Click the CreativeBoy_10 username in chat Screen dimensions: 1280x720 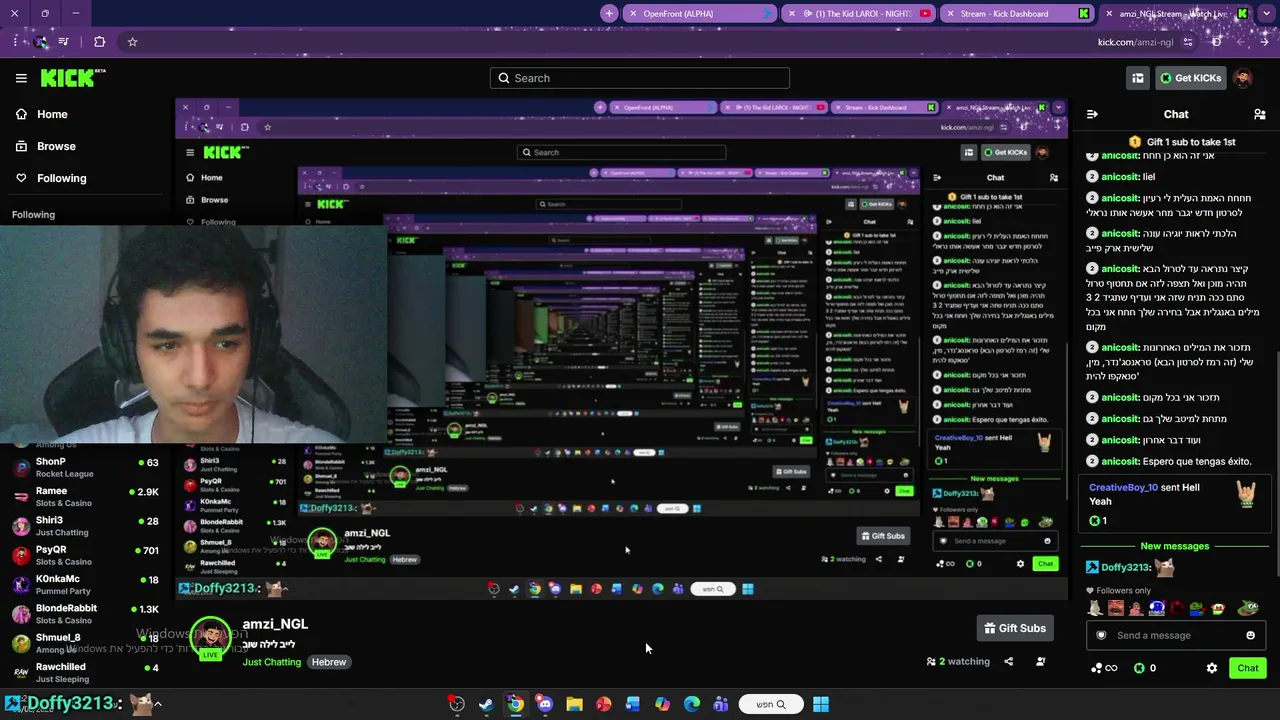(1124, 487)
